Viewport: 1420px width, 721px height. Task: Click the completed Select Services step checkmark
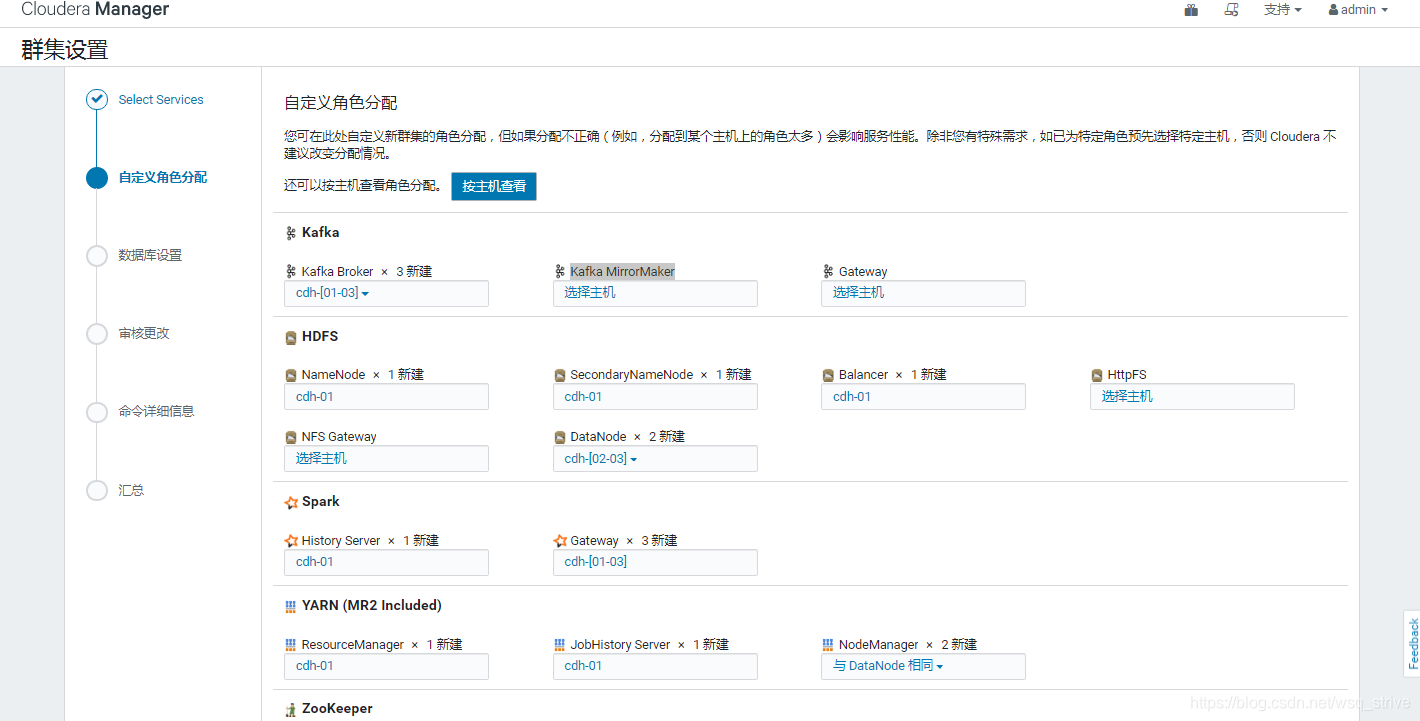(x=97, y=99)
